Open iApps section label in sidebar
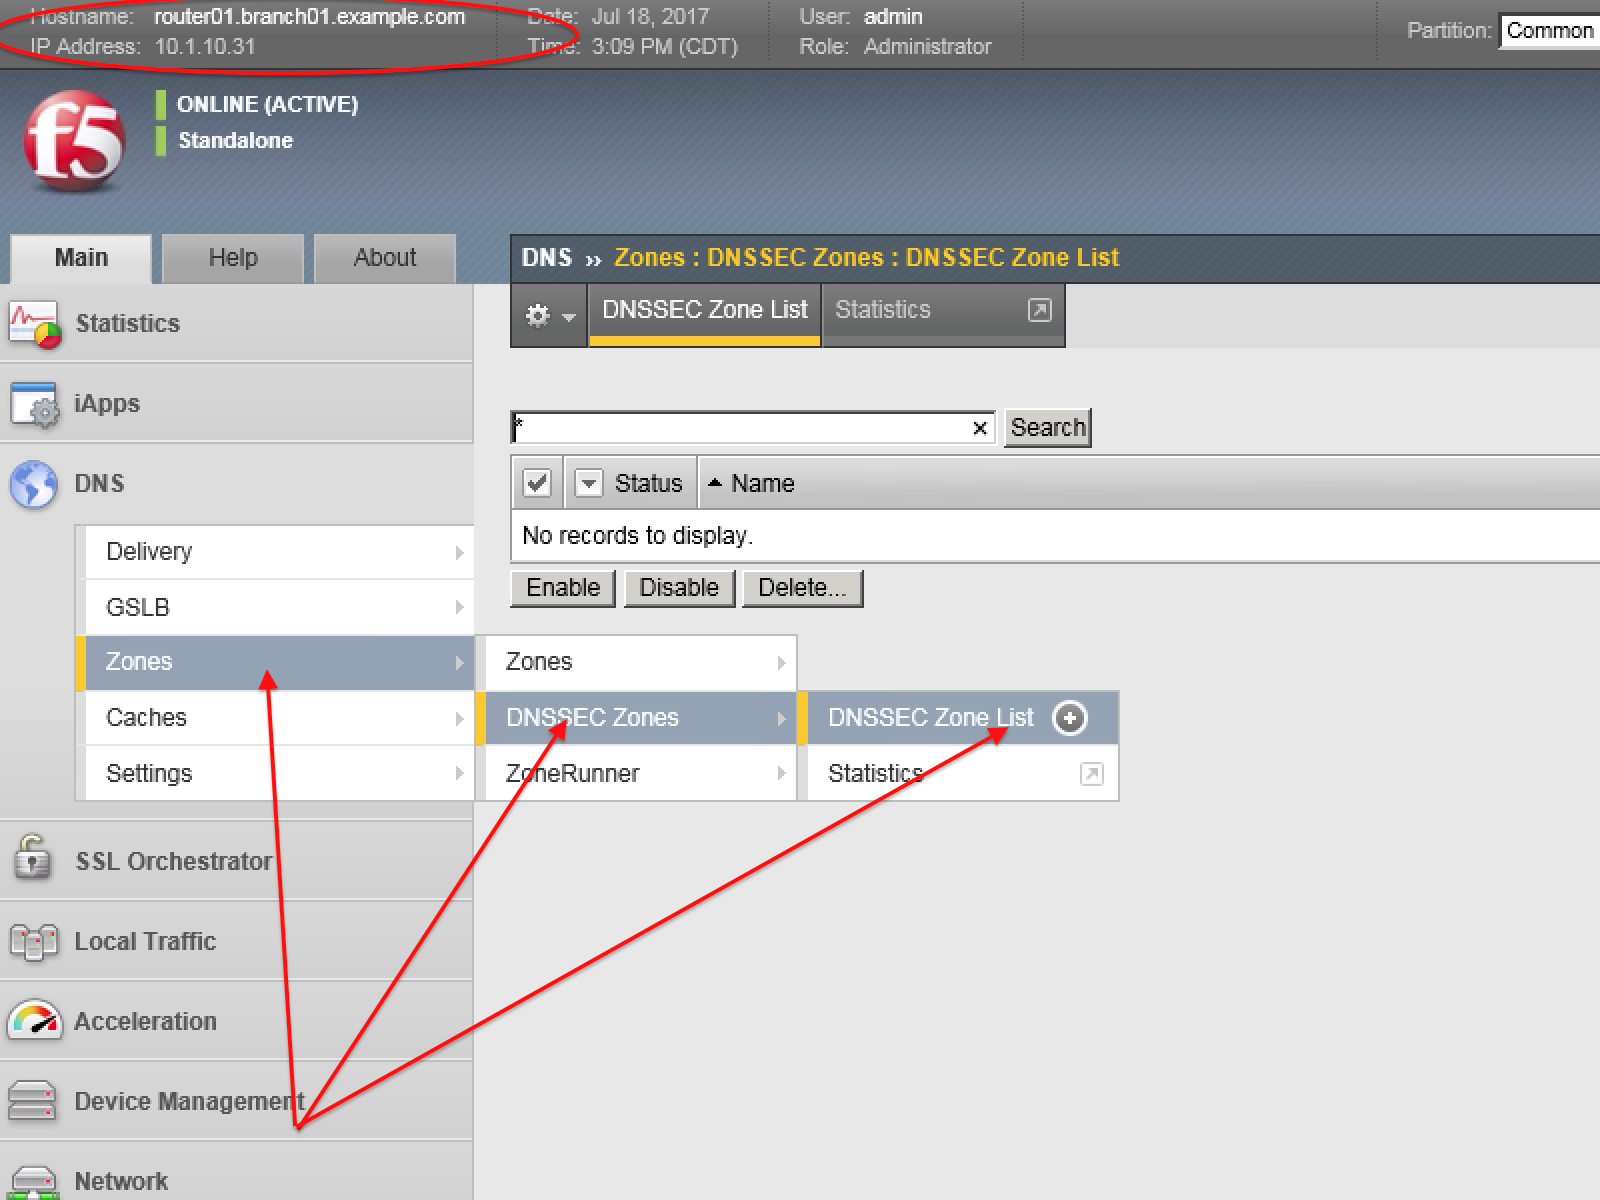1600x1200 pixels. point(107,404)
